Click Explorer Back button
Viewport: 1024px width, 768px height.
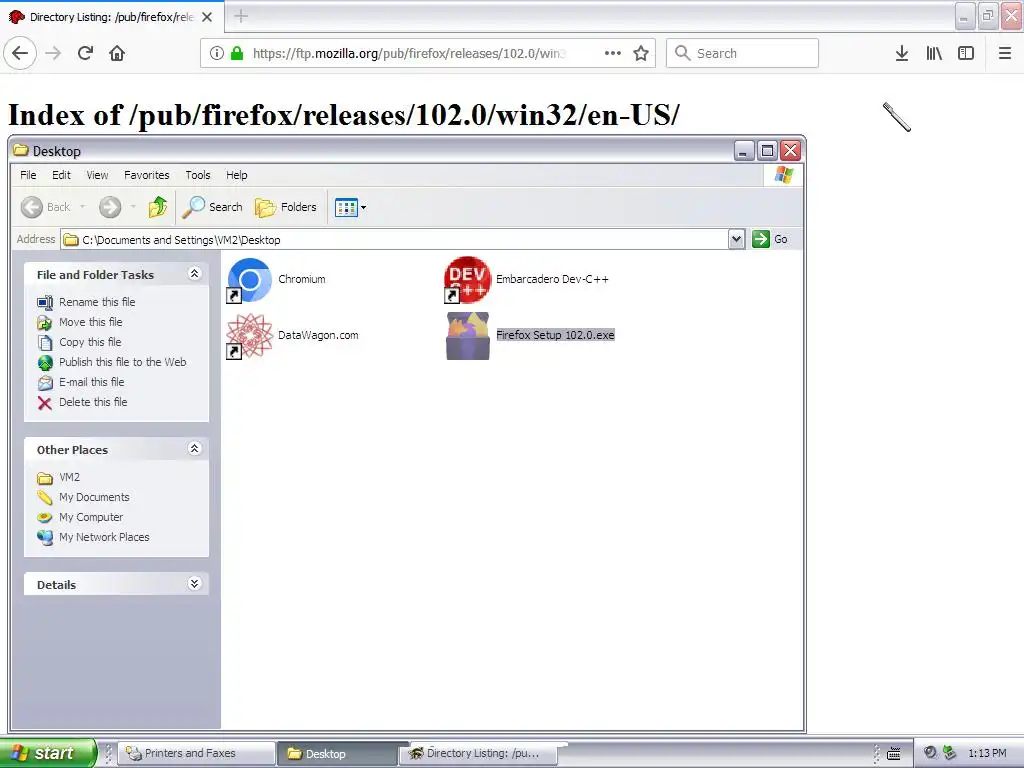45,207
